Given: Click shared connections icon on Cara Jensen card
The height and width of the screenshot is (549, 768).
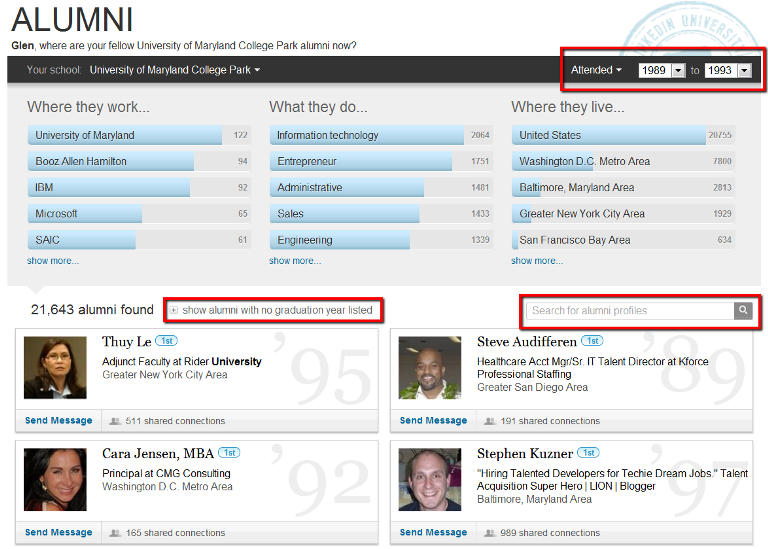Looking at the screenshot, I should pos(115,533).
